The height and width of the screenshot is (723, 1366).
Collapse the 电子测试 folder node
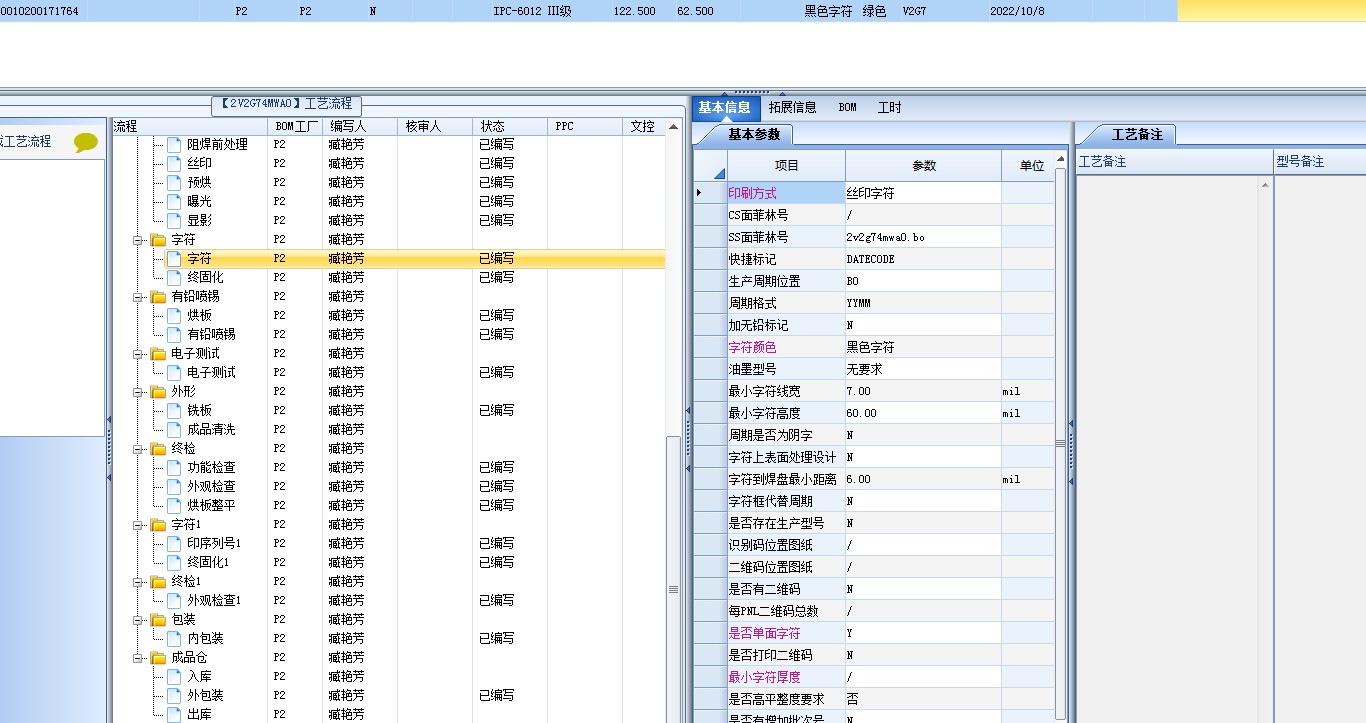(x=138, y=354)
